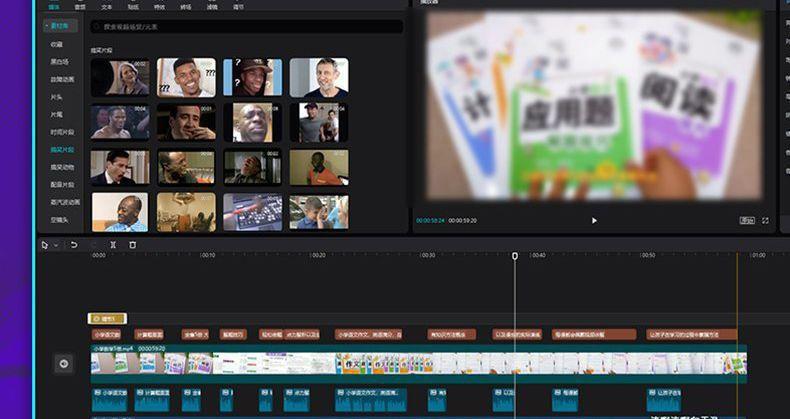Switch to the 文本 tab
Viewport: 790px width, 419px height.
(x=107, y=6)
